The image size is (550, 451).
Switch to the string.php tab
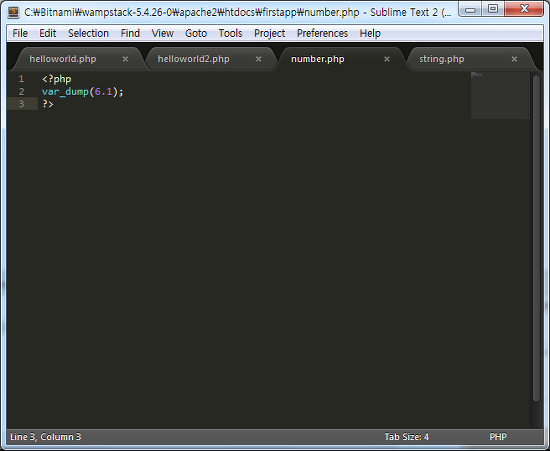pyautogui.click(x=442, y=59)
